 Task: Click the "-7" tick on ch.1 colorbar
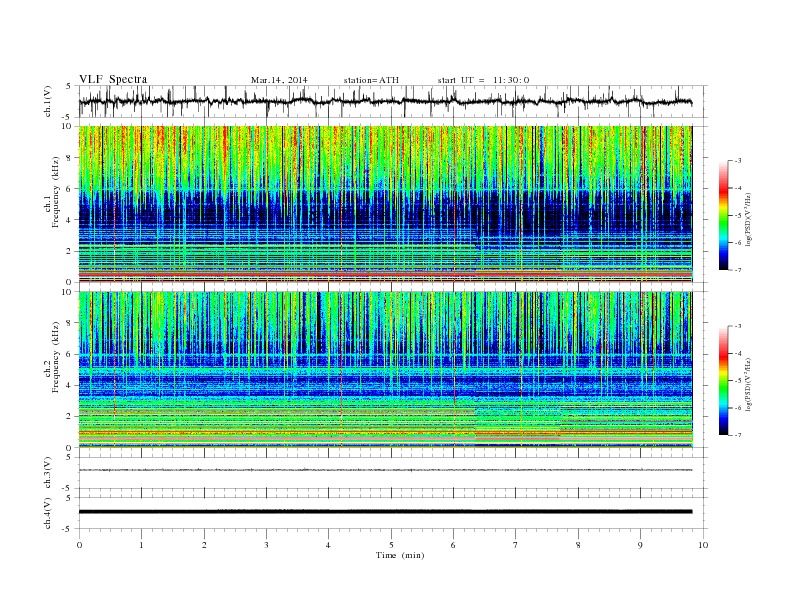tap(737, 270)
